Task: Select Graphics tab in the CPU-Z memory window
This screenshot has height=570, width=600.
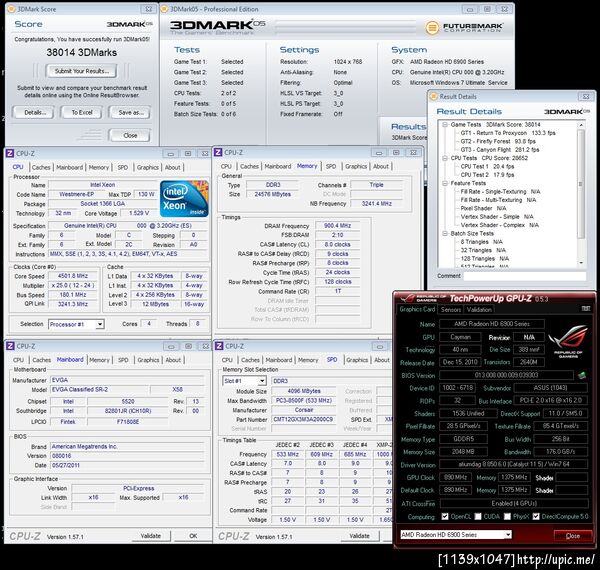Action: [356, 166]
